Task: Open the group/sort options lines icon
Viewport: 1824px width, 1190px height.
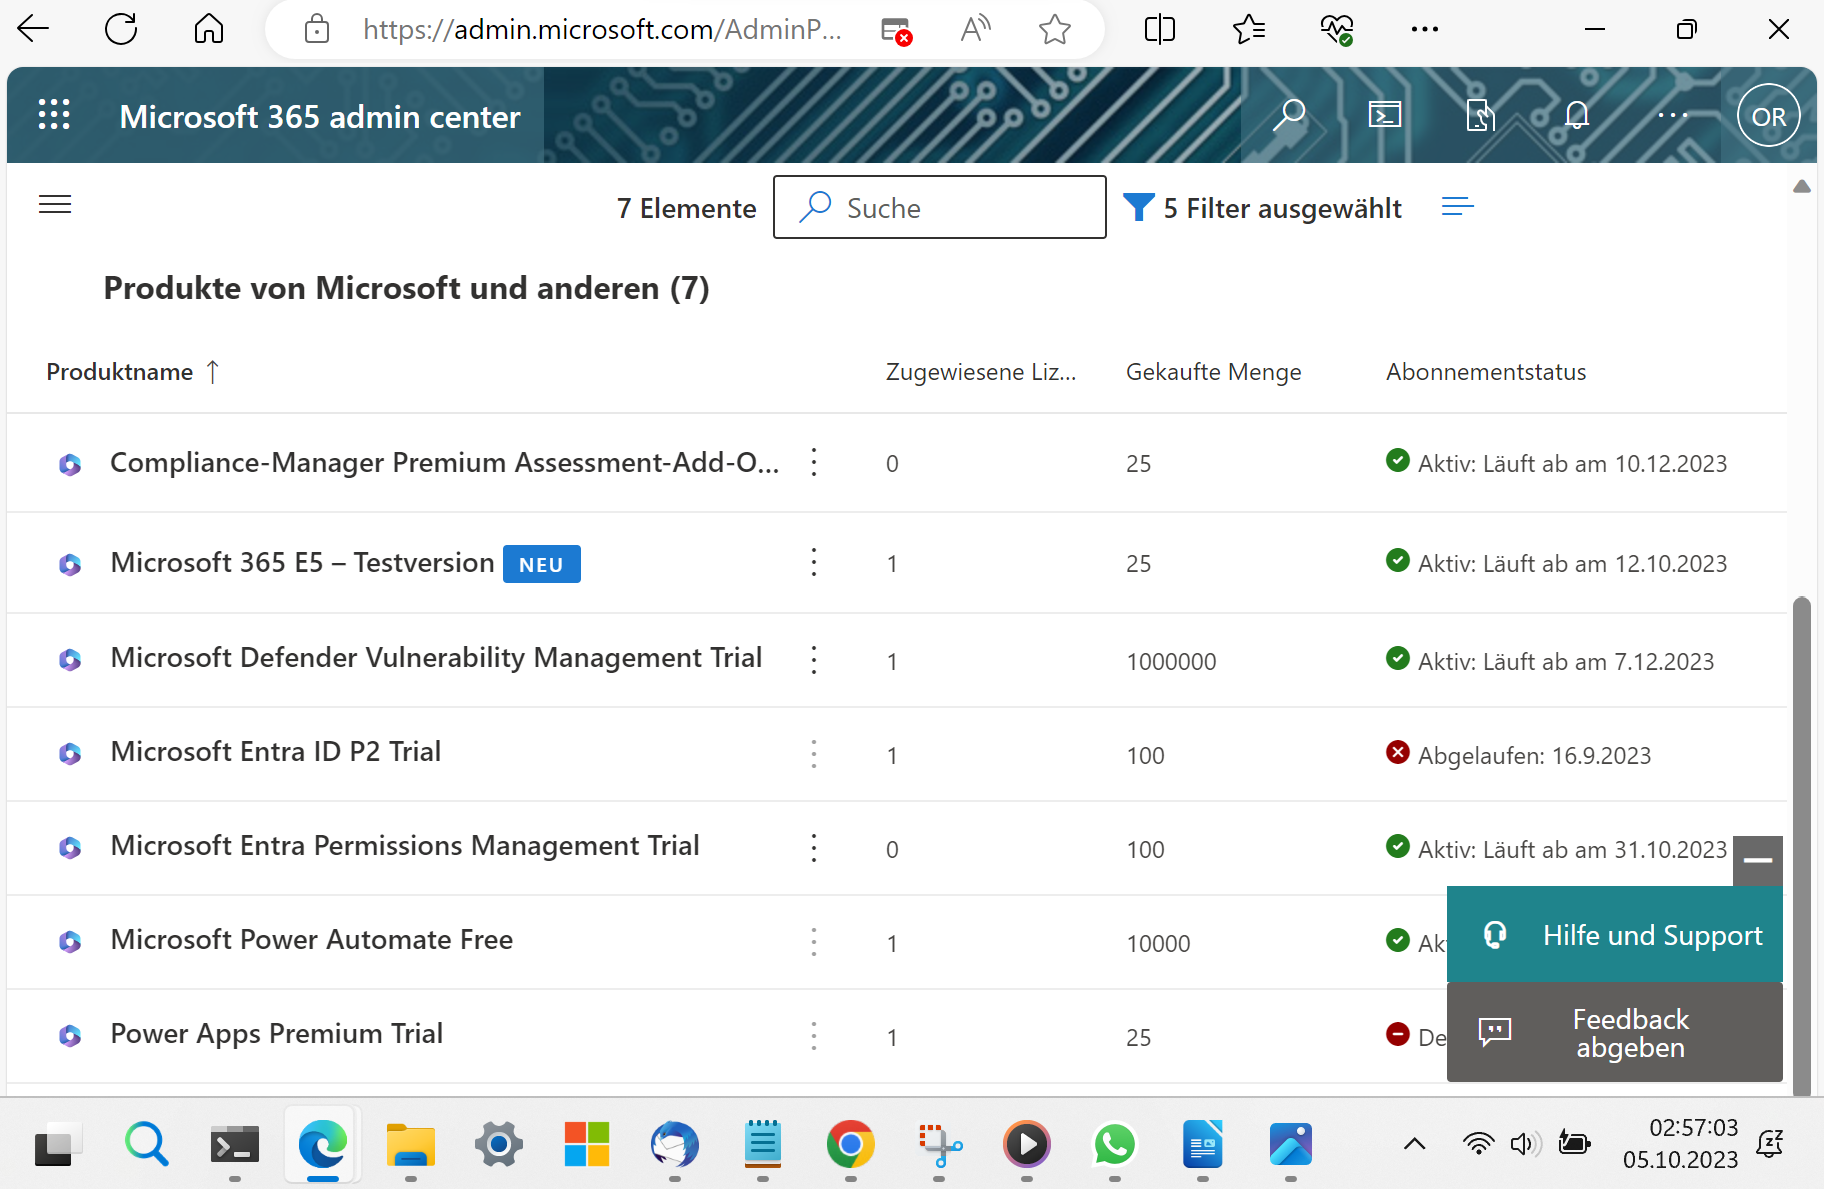Action: 1458,206
